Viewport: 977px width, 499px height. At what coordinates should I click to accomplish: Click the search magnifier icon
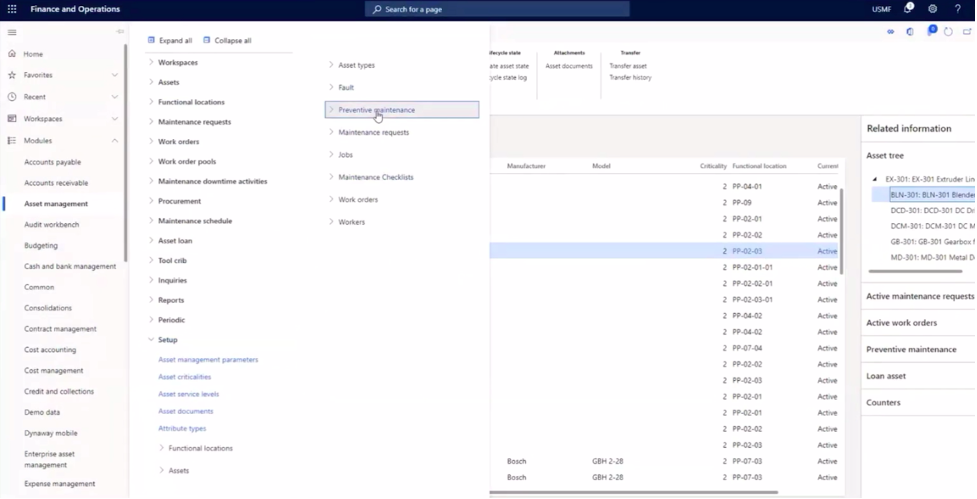376,9
